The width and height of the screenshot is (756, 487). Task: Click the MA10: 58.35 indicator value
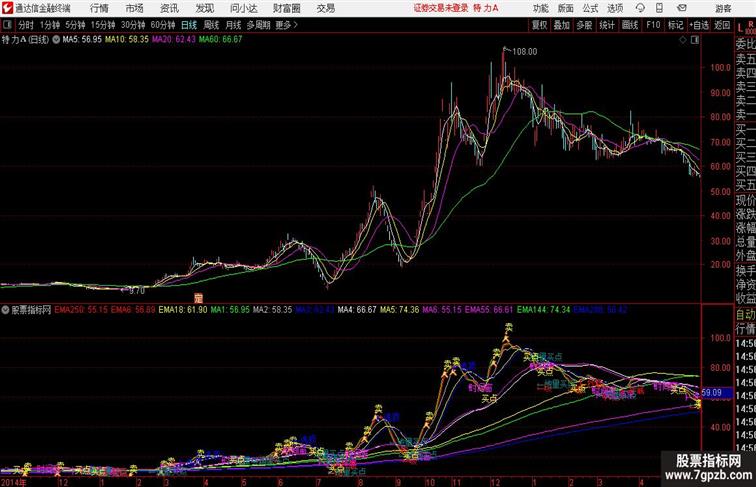[127, 40]
